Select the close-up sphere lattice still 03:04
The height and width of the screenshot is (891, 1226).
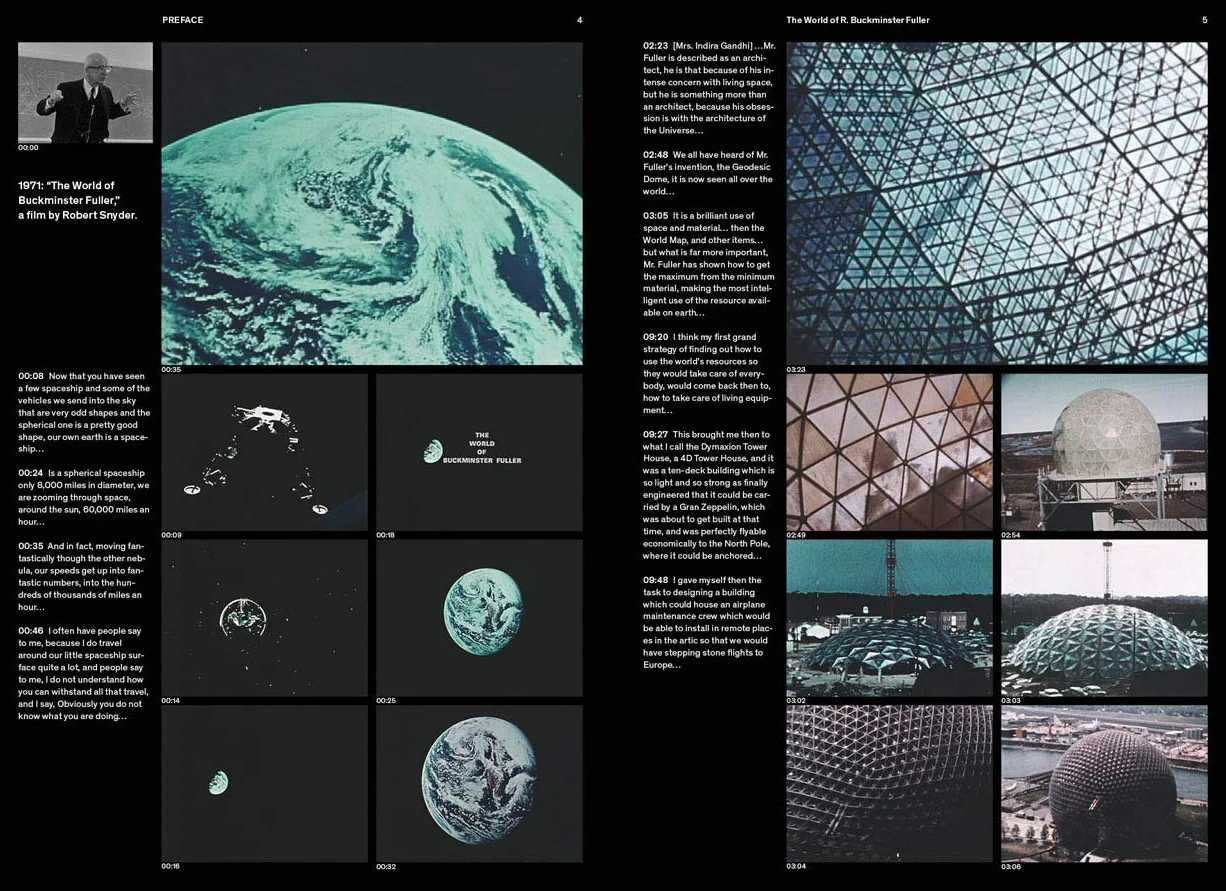pos(890,783)
